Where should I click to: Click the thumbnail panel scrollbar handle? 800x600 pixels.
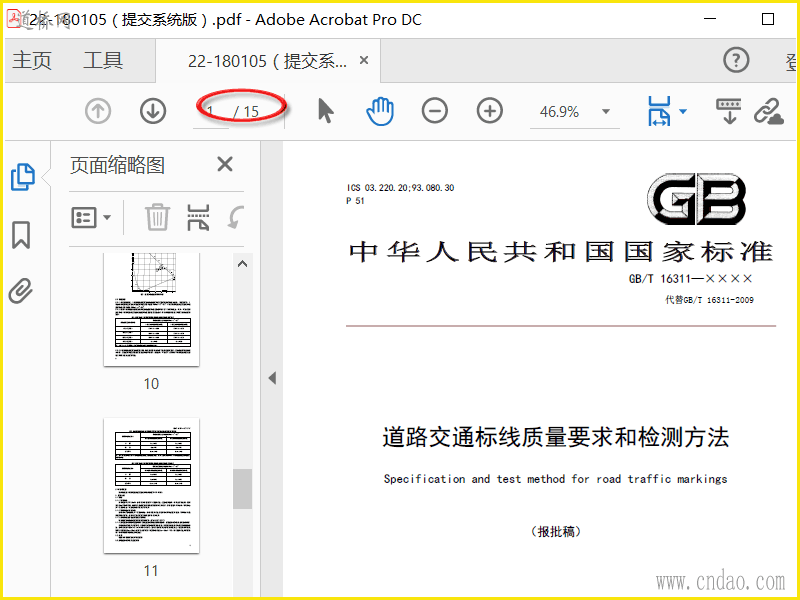tap(242, 489)
